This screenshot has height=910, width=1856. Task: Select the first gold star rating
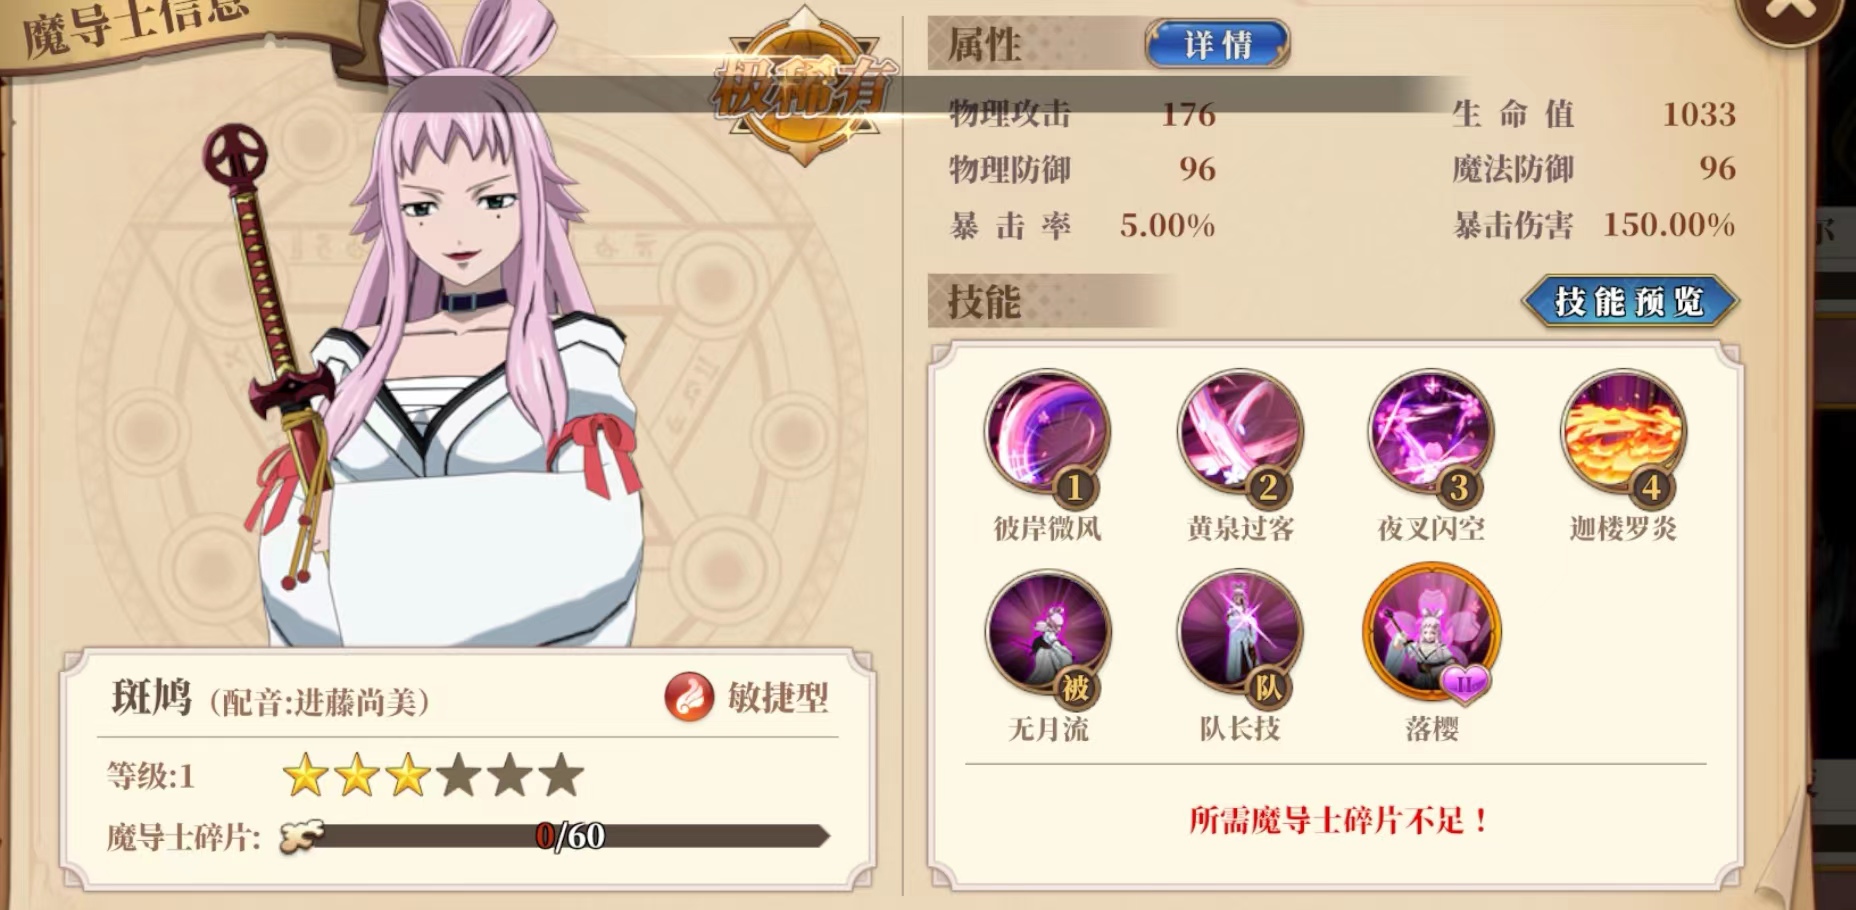point(305,775)
